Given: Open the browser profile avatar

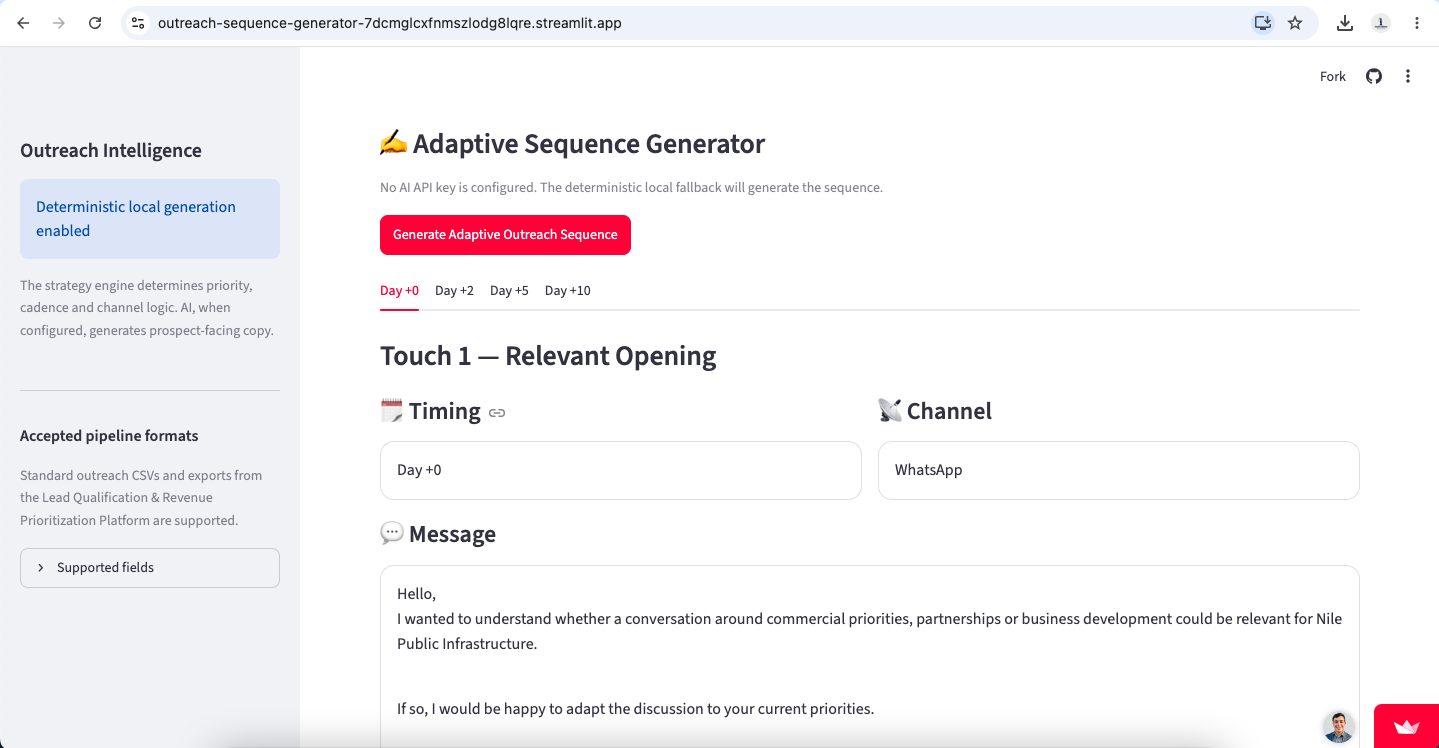Looking at the screenshot, I should pos(1381,23).
